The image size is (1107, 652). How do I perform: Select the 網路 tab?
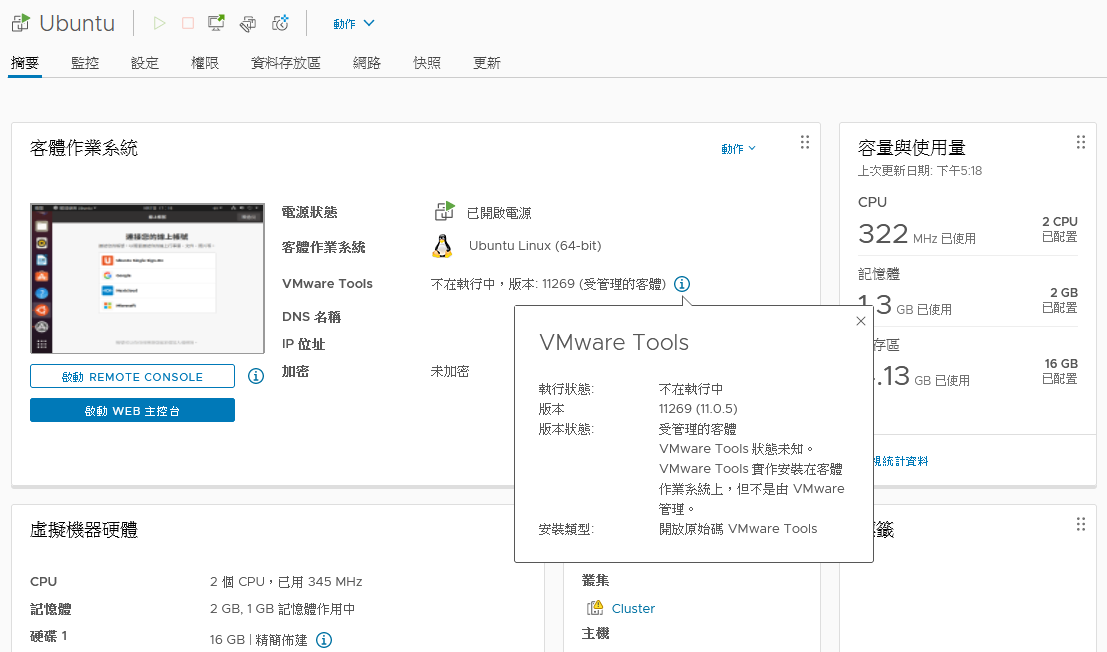(366, 63)
